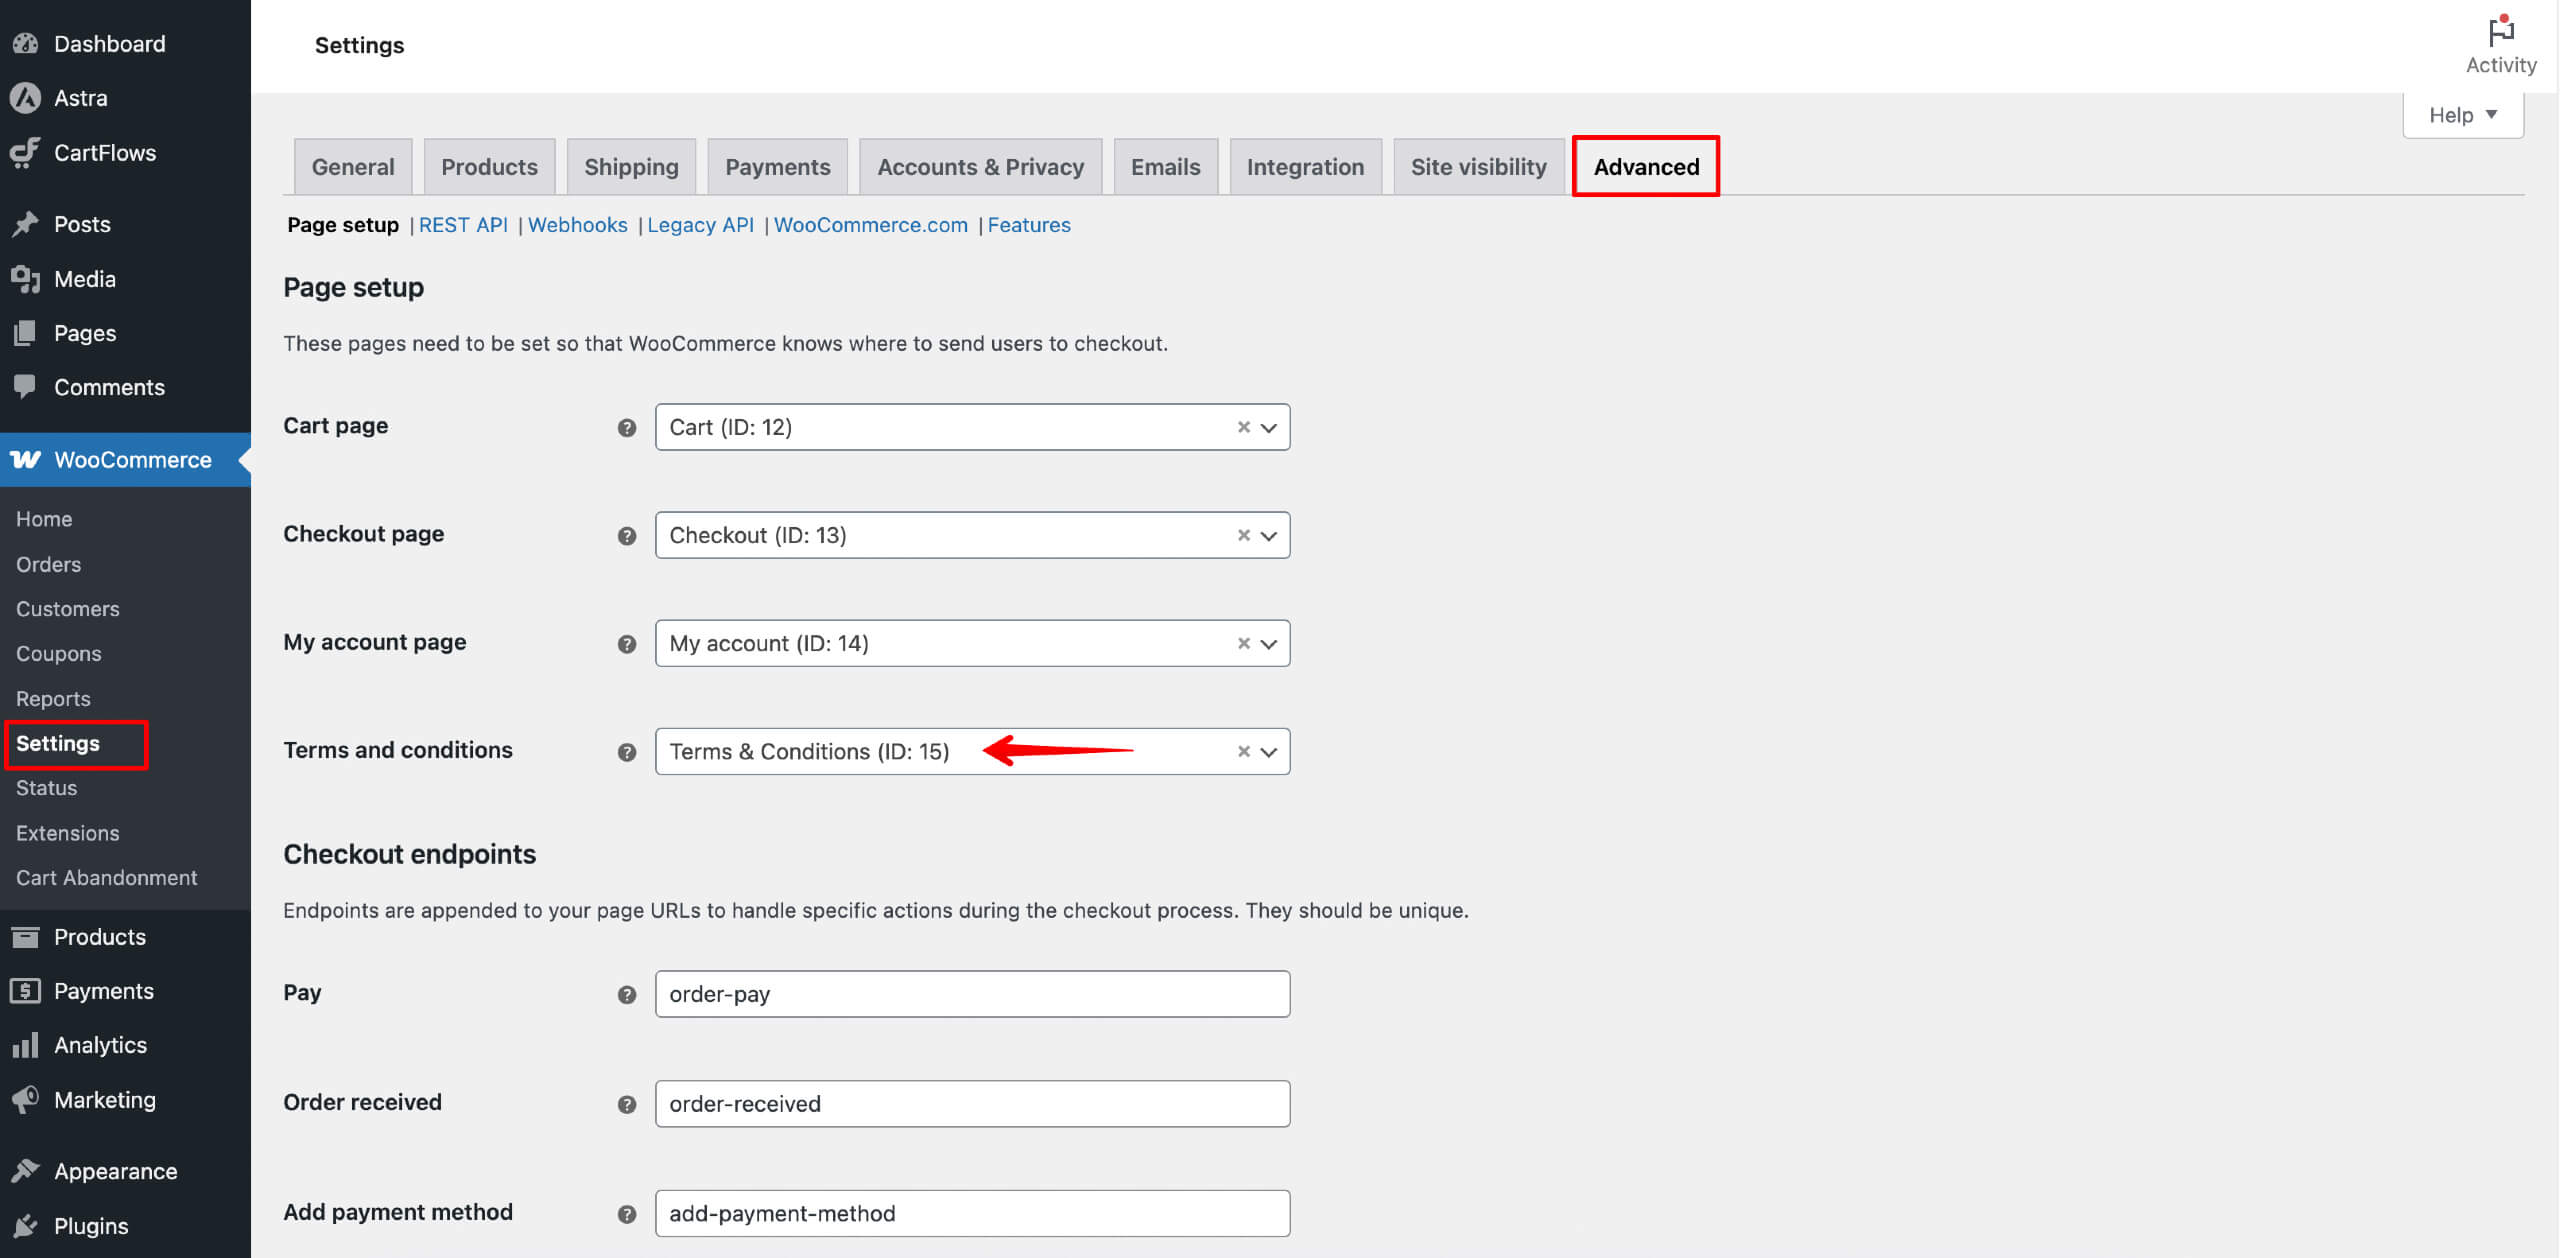2560x1258 pixels.
Task: Click the Comments bubble icon
Action: click(x=25, y=387)
